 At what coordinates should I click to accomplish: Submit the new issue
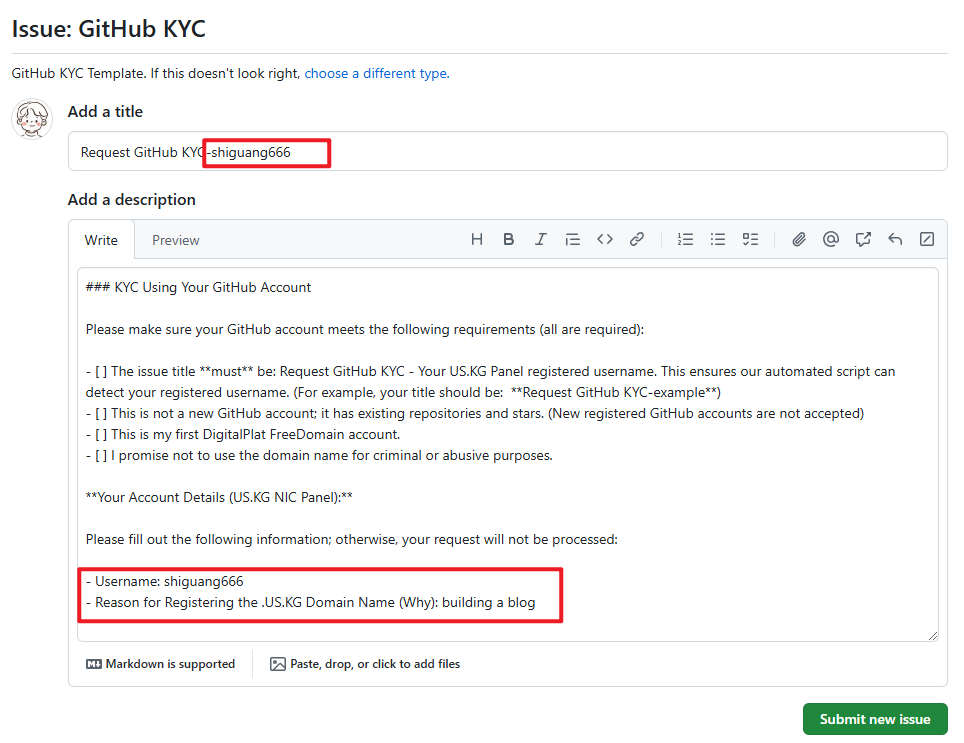pos(875,719)
